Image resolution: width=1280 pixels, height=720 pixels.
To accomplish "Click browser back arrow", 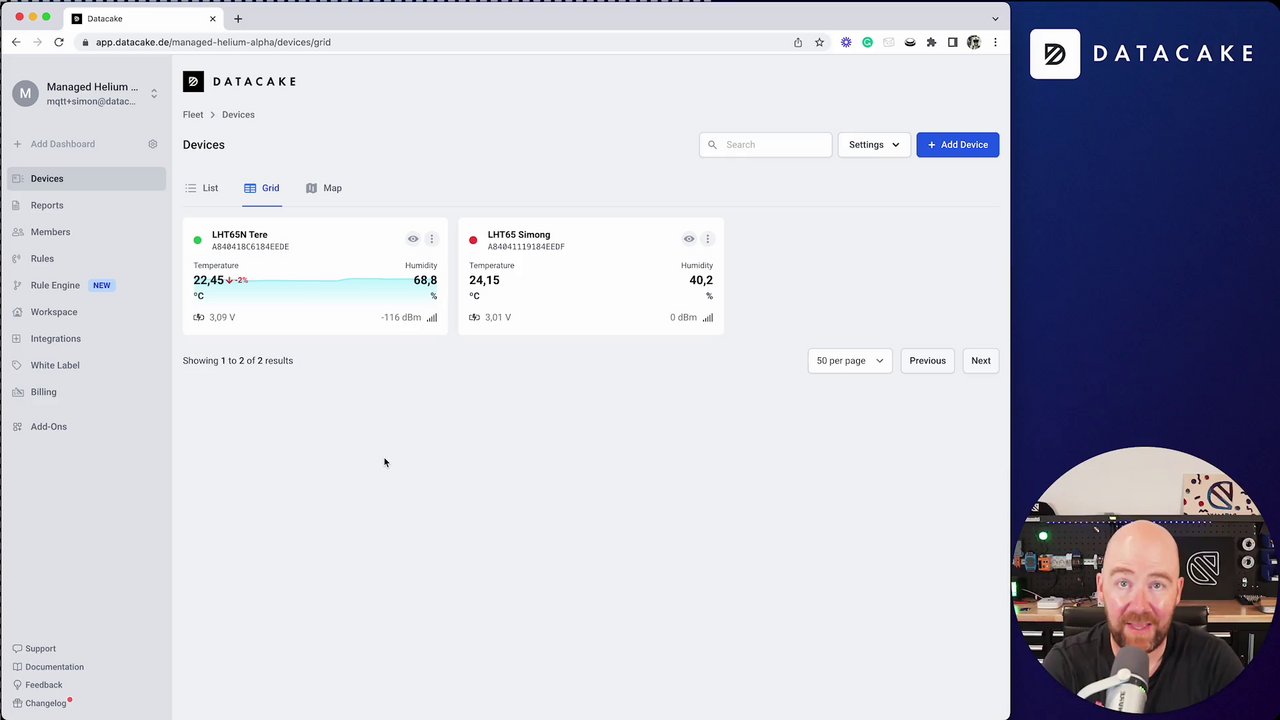I will pyautogui.click(x=16, y=42).
